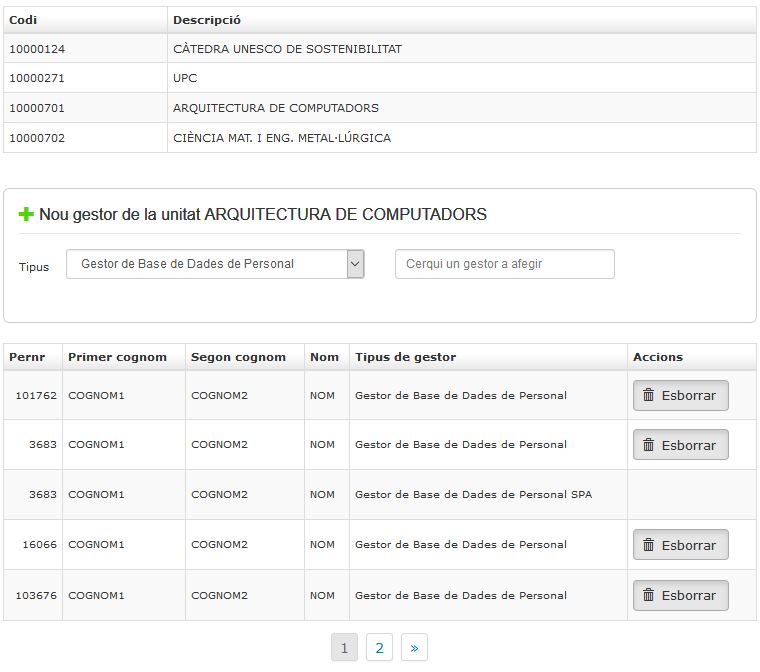This screenshot has height=672, width=760.
Task: Select page 1 in the pagination
Action: point(344,648)
